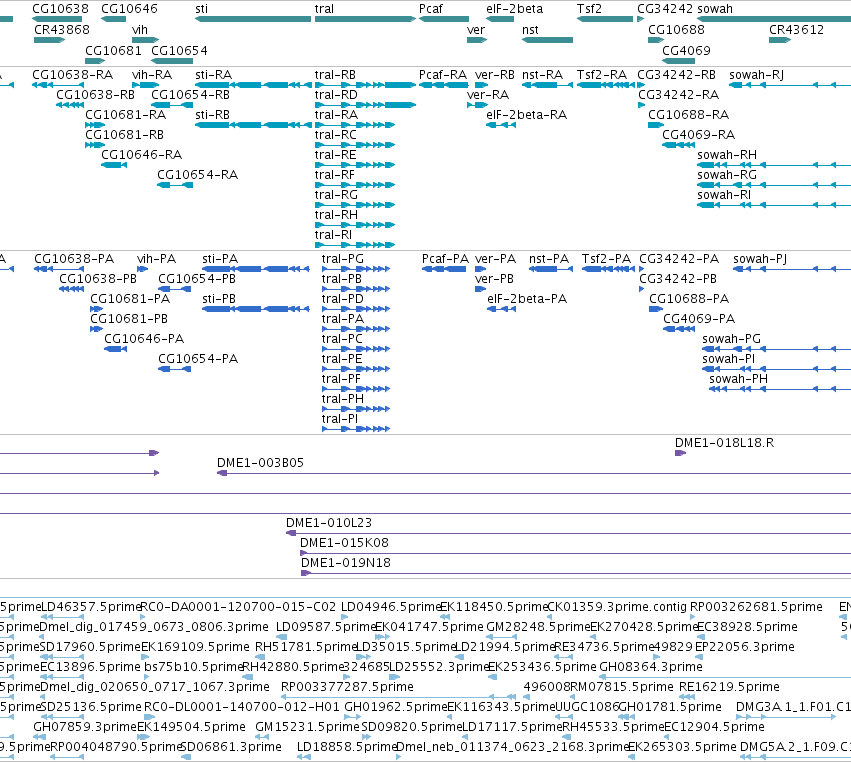Click CG10646 gene label
Viewport: 851px width, 762px height.
pos(129,9)
